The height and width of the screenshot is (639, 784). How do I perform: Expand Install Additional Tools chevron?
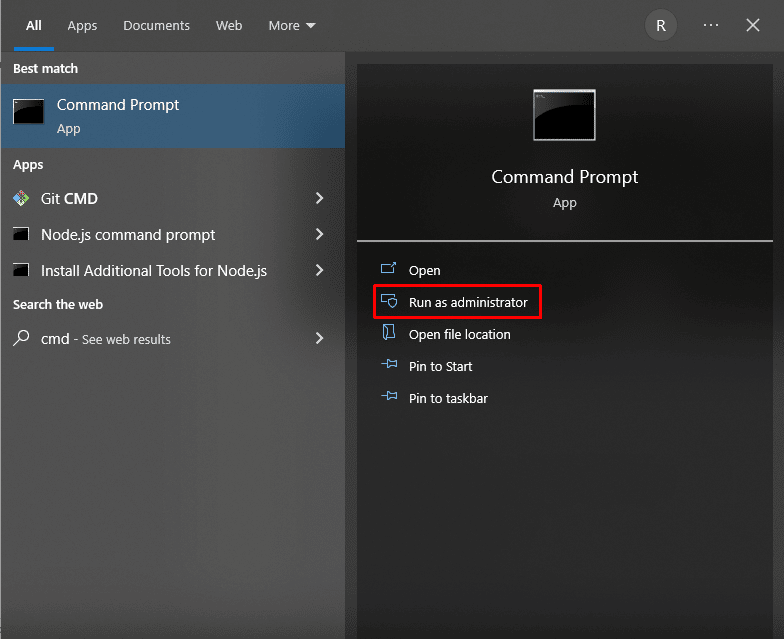tap(320, 270)
